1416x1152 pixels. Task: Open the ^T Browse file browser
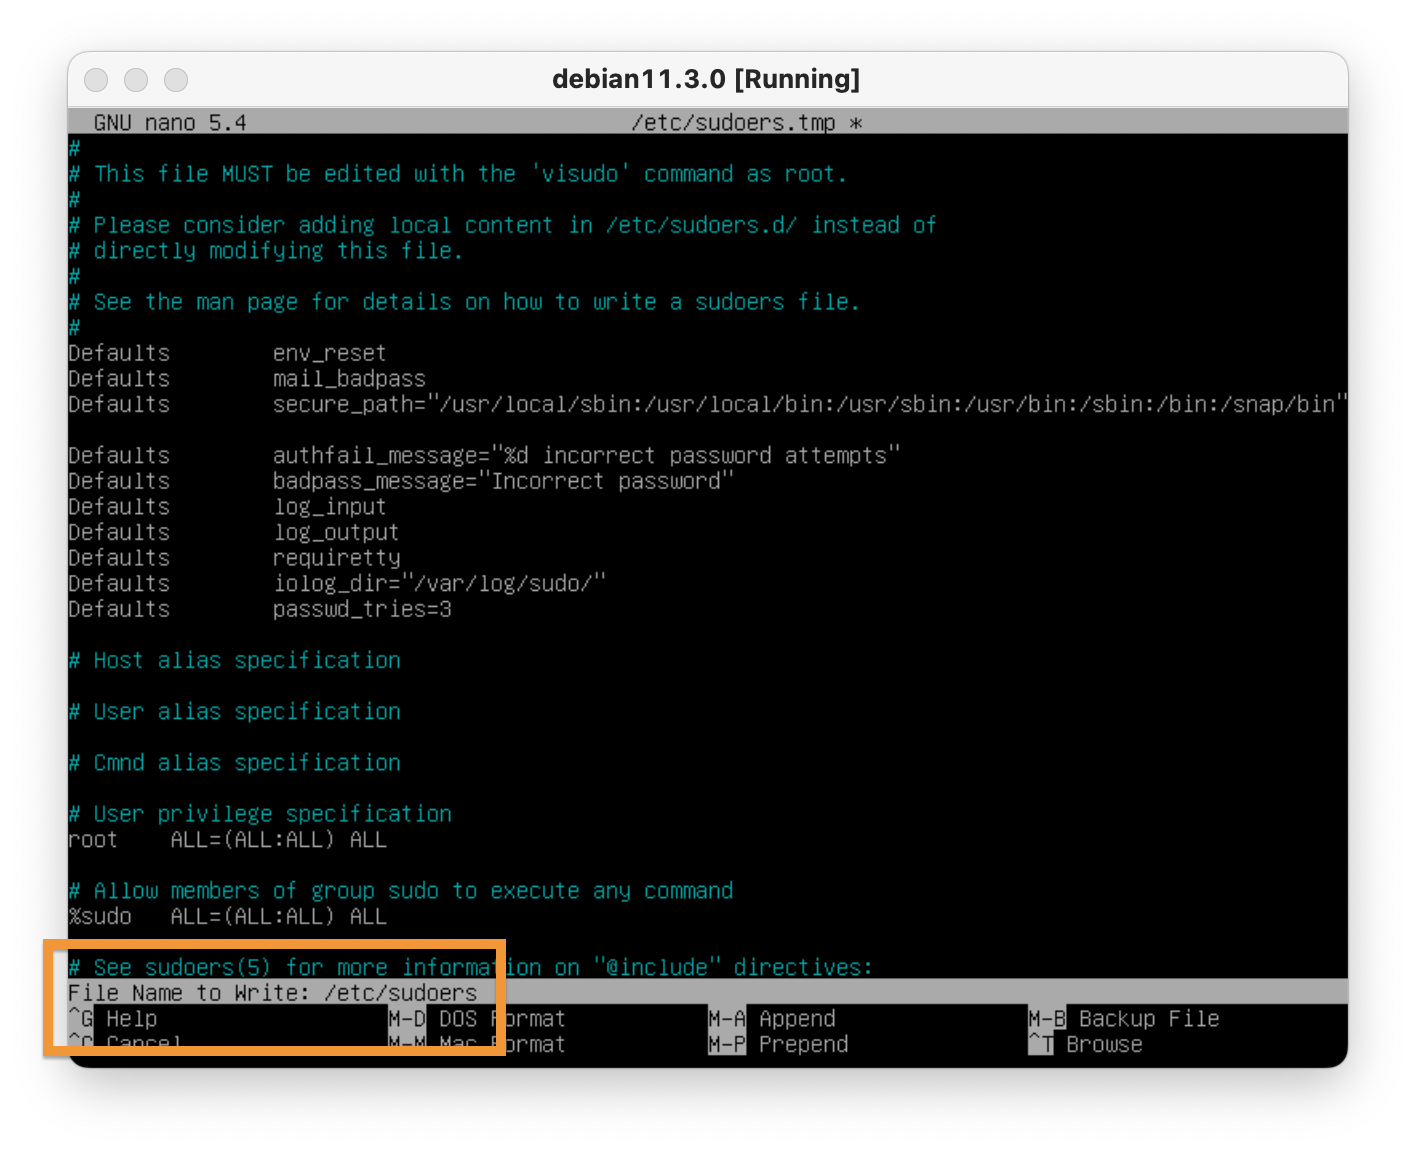(1086, 1044)
